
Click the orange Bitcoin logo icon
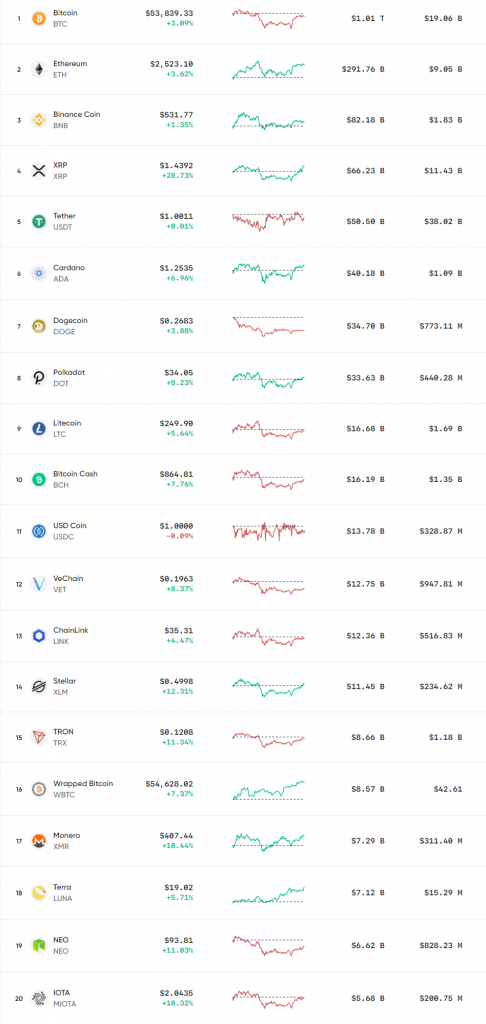tap(39, 18)
